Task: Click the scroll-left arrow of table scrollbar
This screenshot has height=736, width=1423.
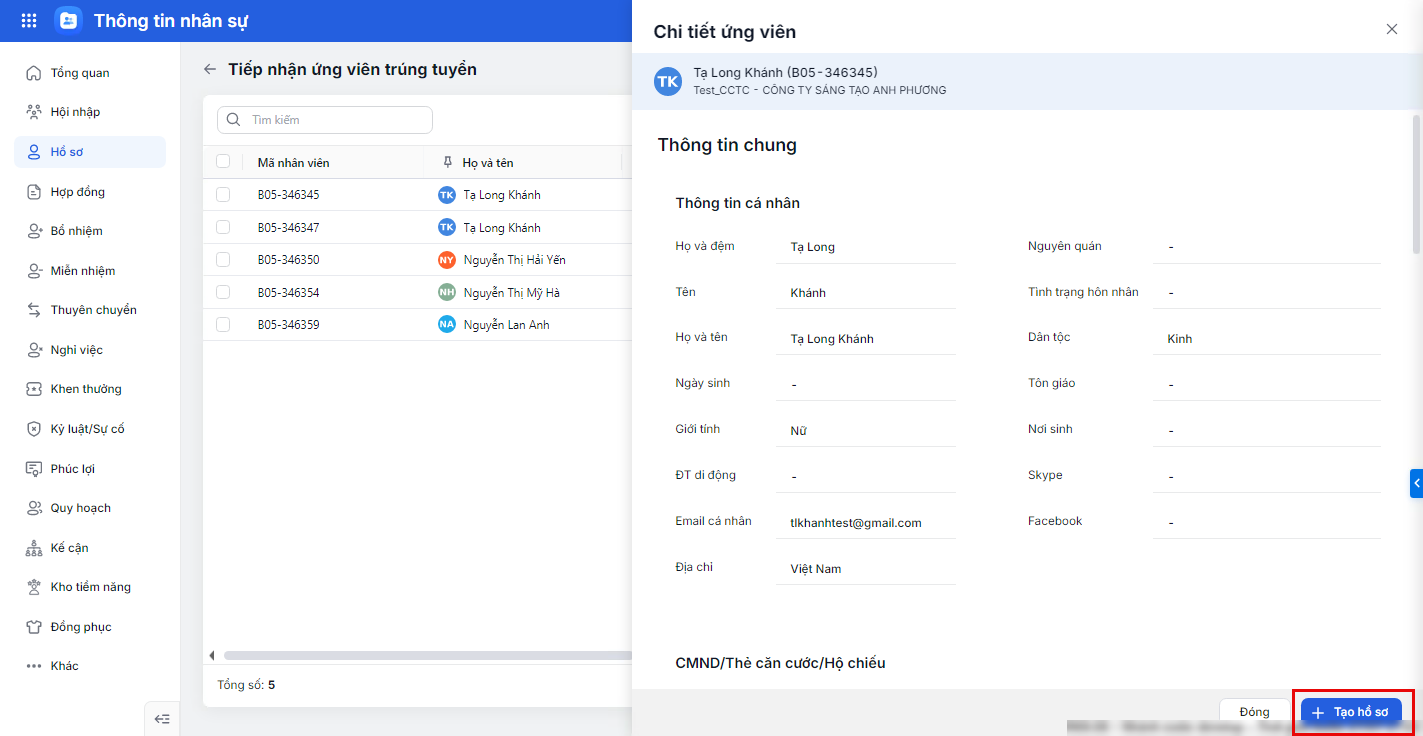Action: 211,656
